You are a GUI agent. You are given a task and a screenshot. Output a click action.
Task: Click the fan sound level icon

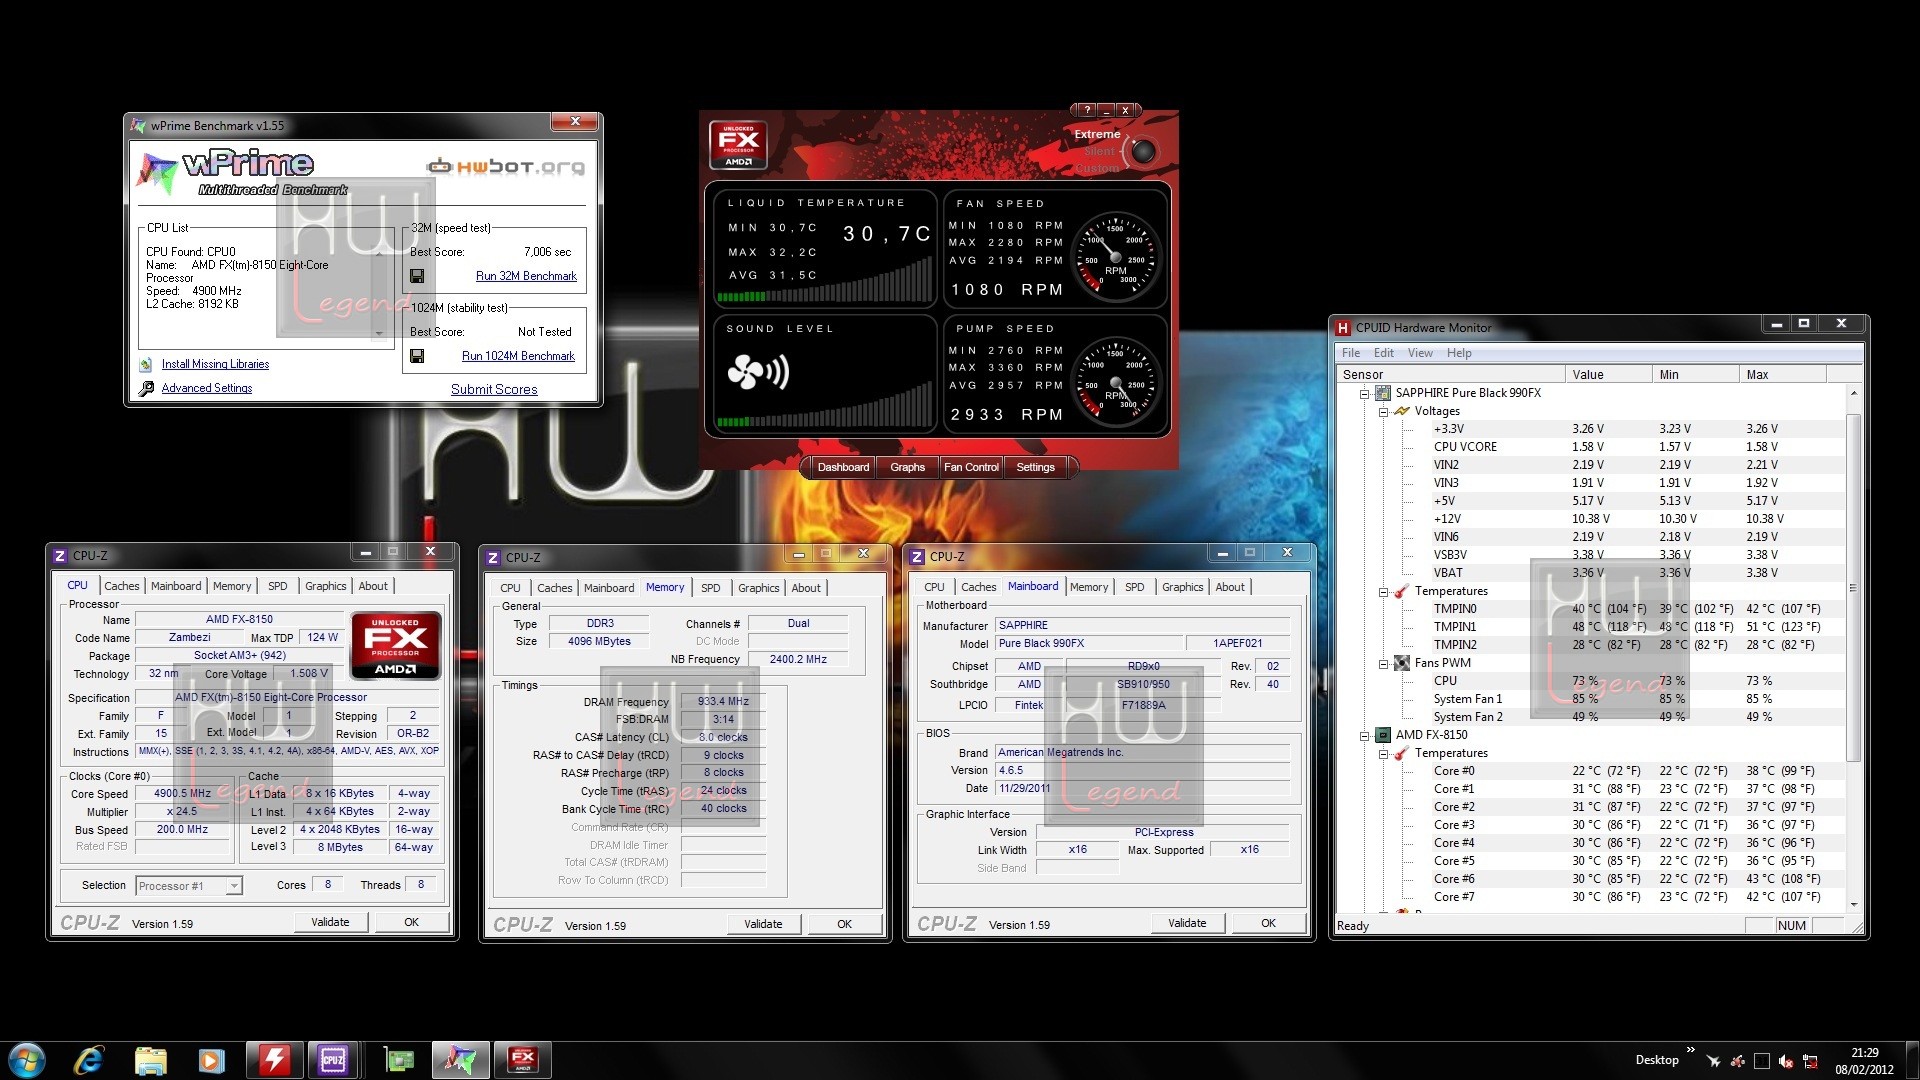(758, 373)
